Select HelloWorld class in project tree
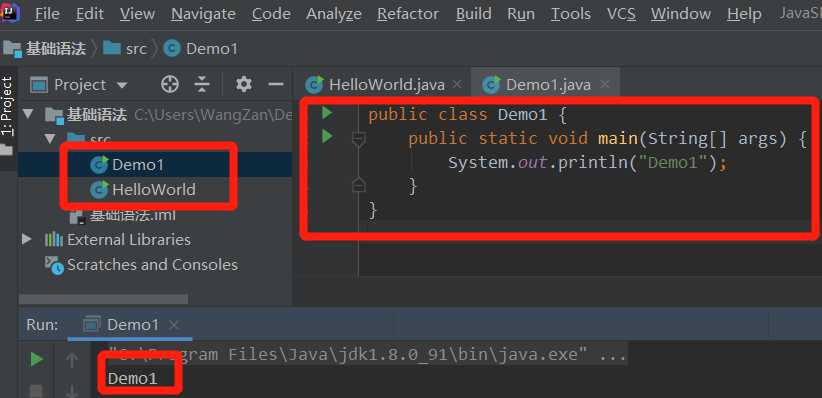 [x=155, y=189]
